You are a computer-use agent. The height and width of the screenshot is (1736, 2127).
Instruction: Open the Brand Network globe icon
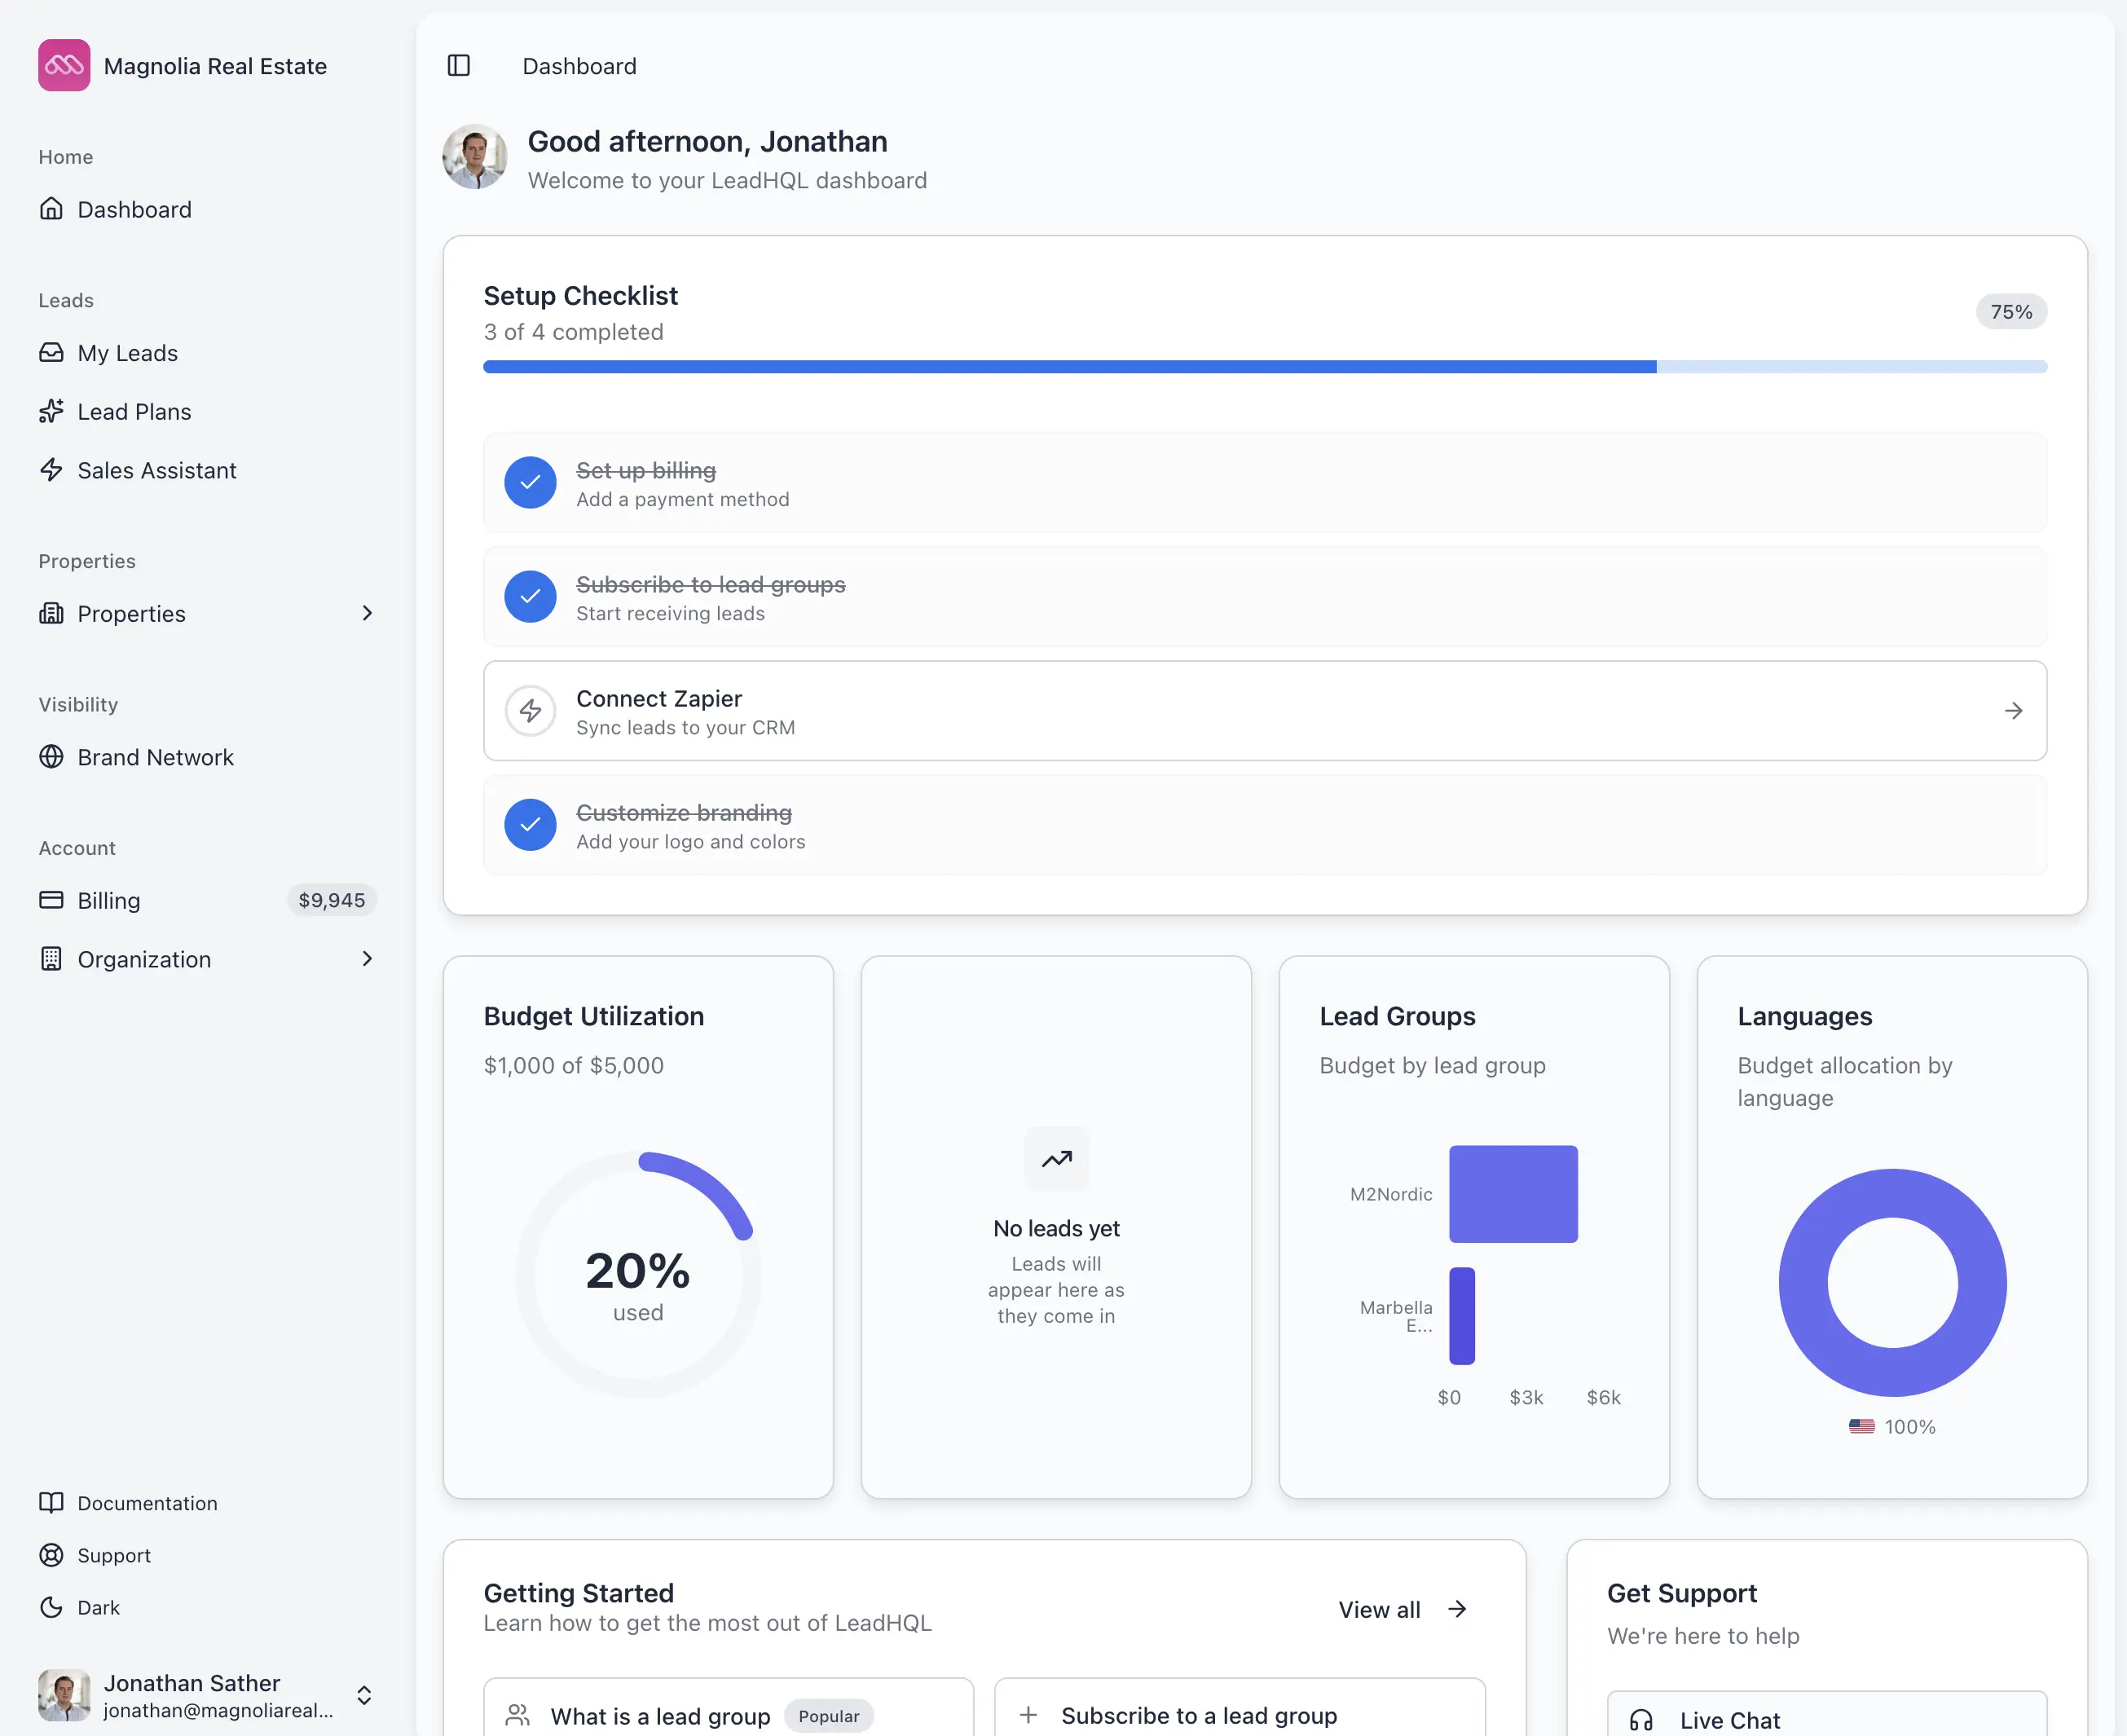[52, 757]
